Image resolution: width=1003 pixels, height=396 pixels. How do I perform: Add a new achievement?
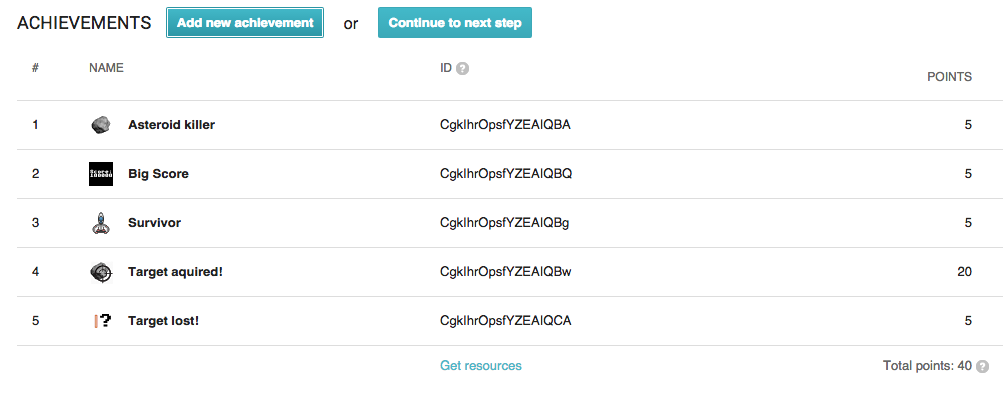coord(245,23)
